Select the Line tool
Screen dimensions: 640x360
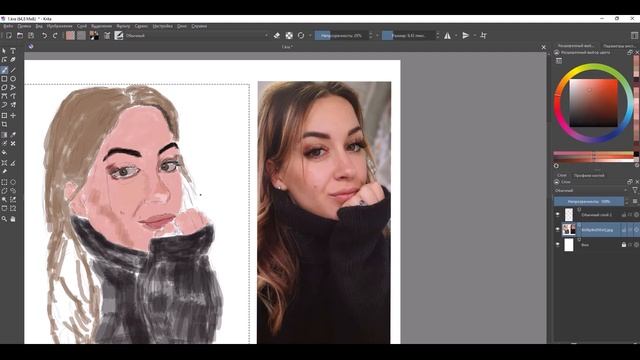click(x=13, y=70)
